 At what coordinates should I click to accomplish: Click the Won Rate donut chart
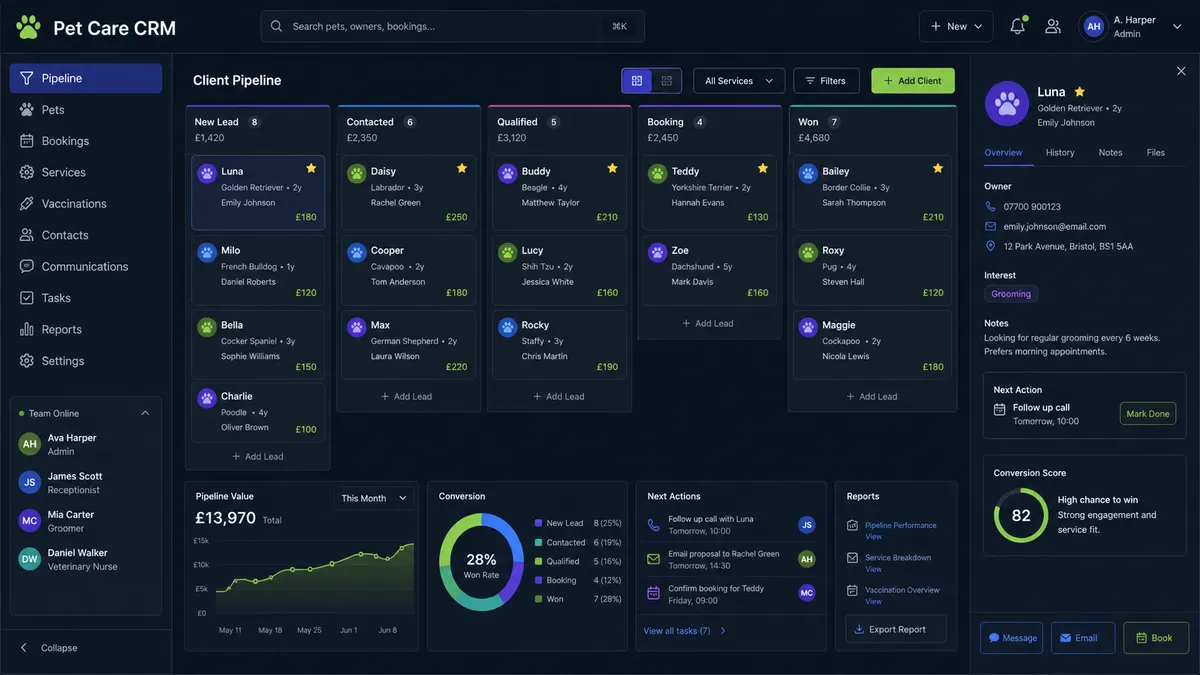click(481, 561)
